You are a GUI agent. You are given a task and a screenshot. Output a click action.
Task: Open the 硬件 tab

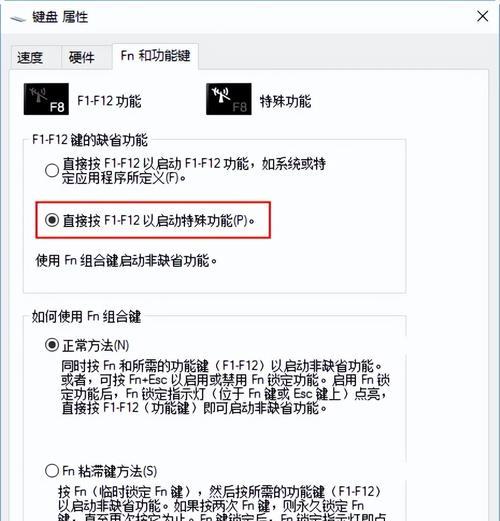pyautogui.click(x=82, y=58)
